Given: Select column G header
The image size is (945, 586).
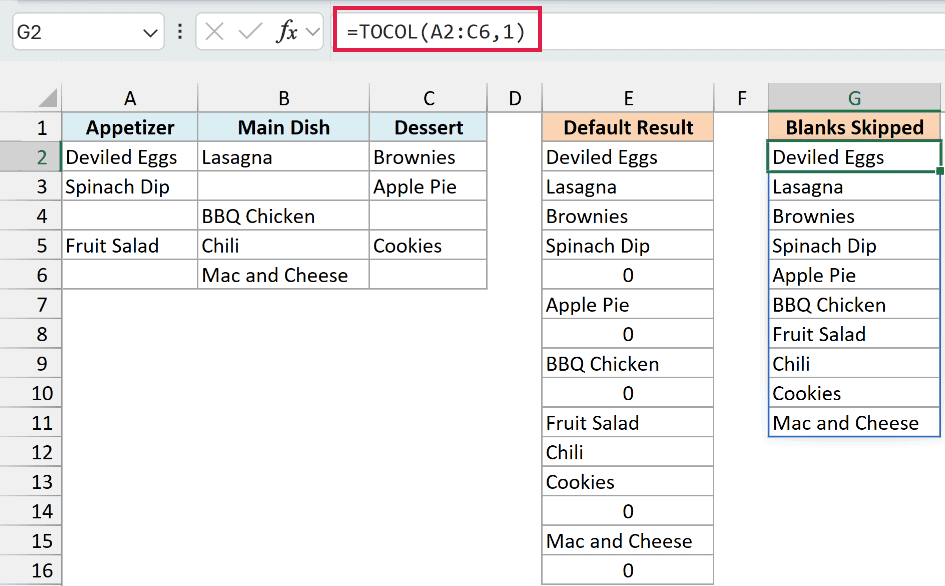Looking at the screenshot, I should point(854,98).
